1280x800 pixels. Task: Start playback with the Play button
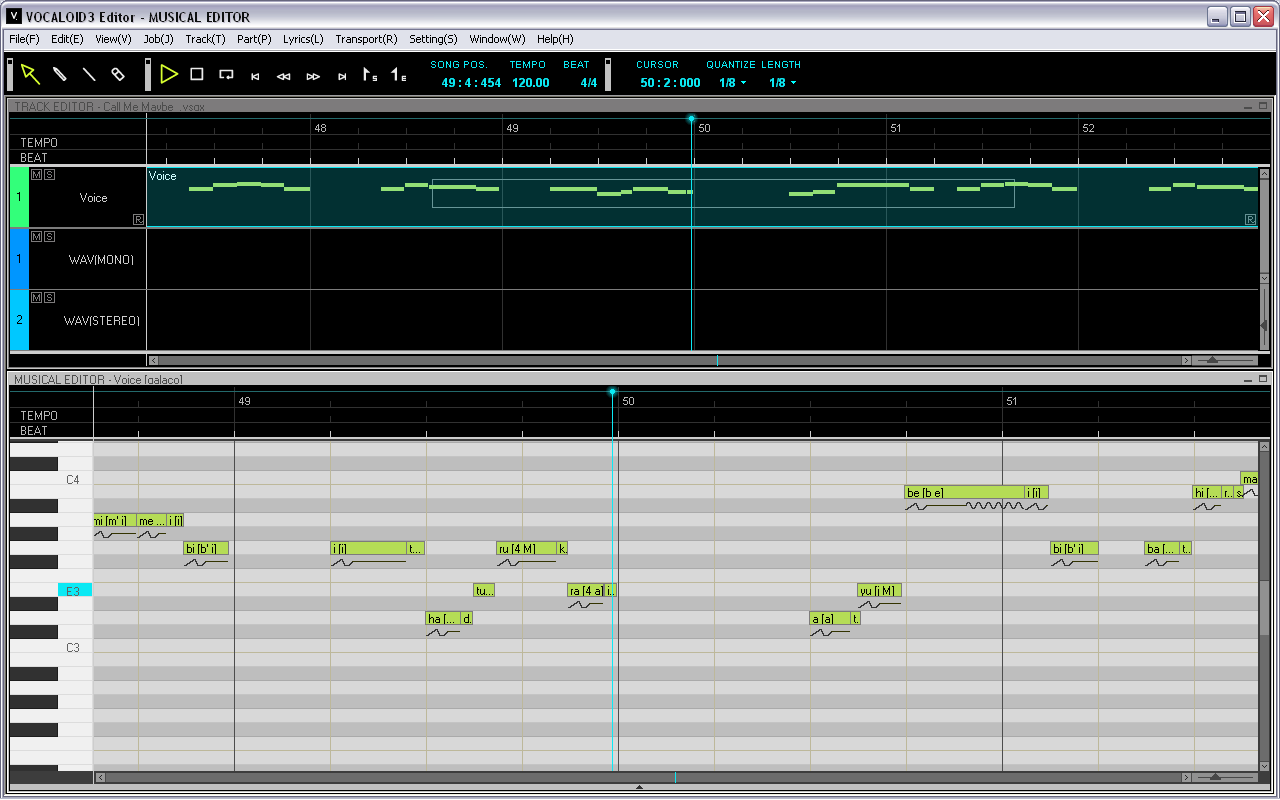169,74
